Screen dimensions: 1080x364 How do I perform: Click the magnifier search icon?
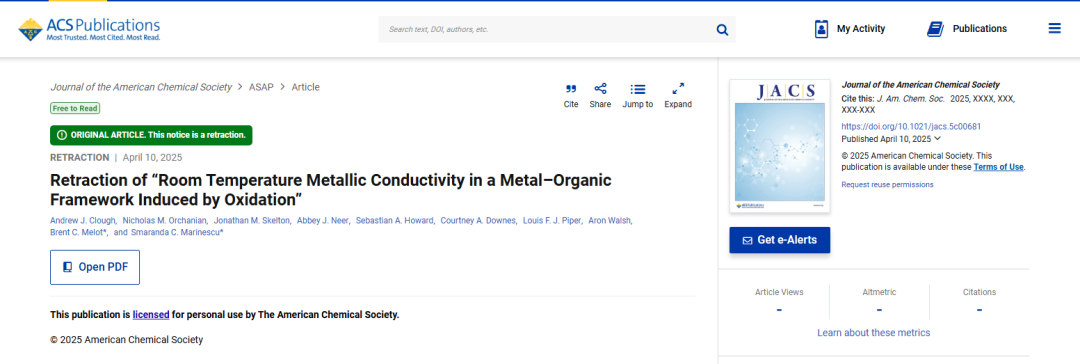pyautogui.click(x=722, y=30)
